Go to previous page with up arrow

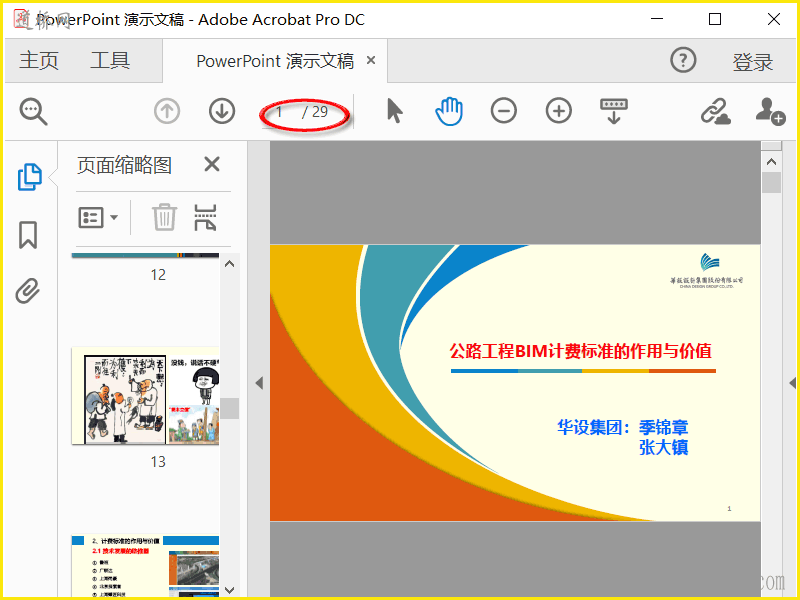(167, 111)
